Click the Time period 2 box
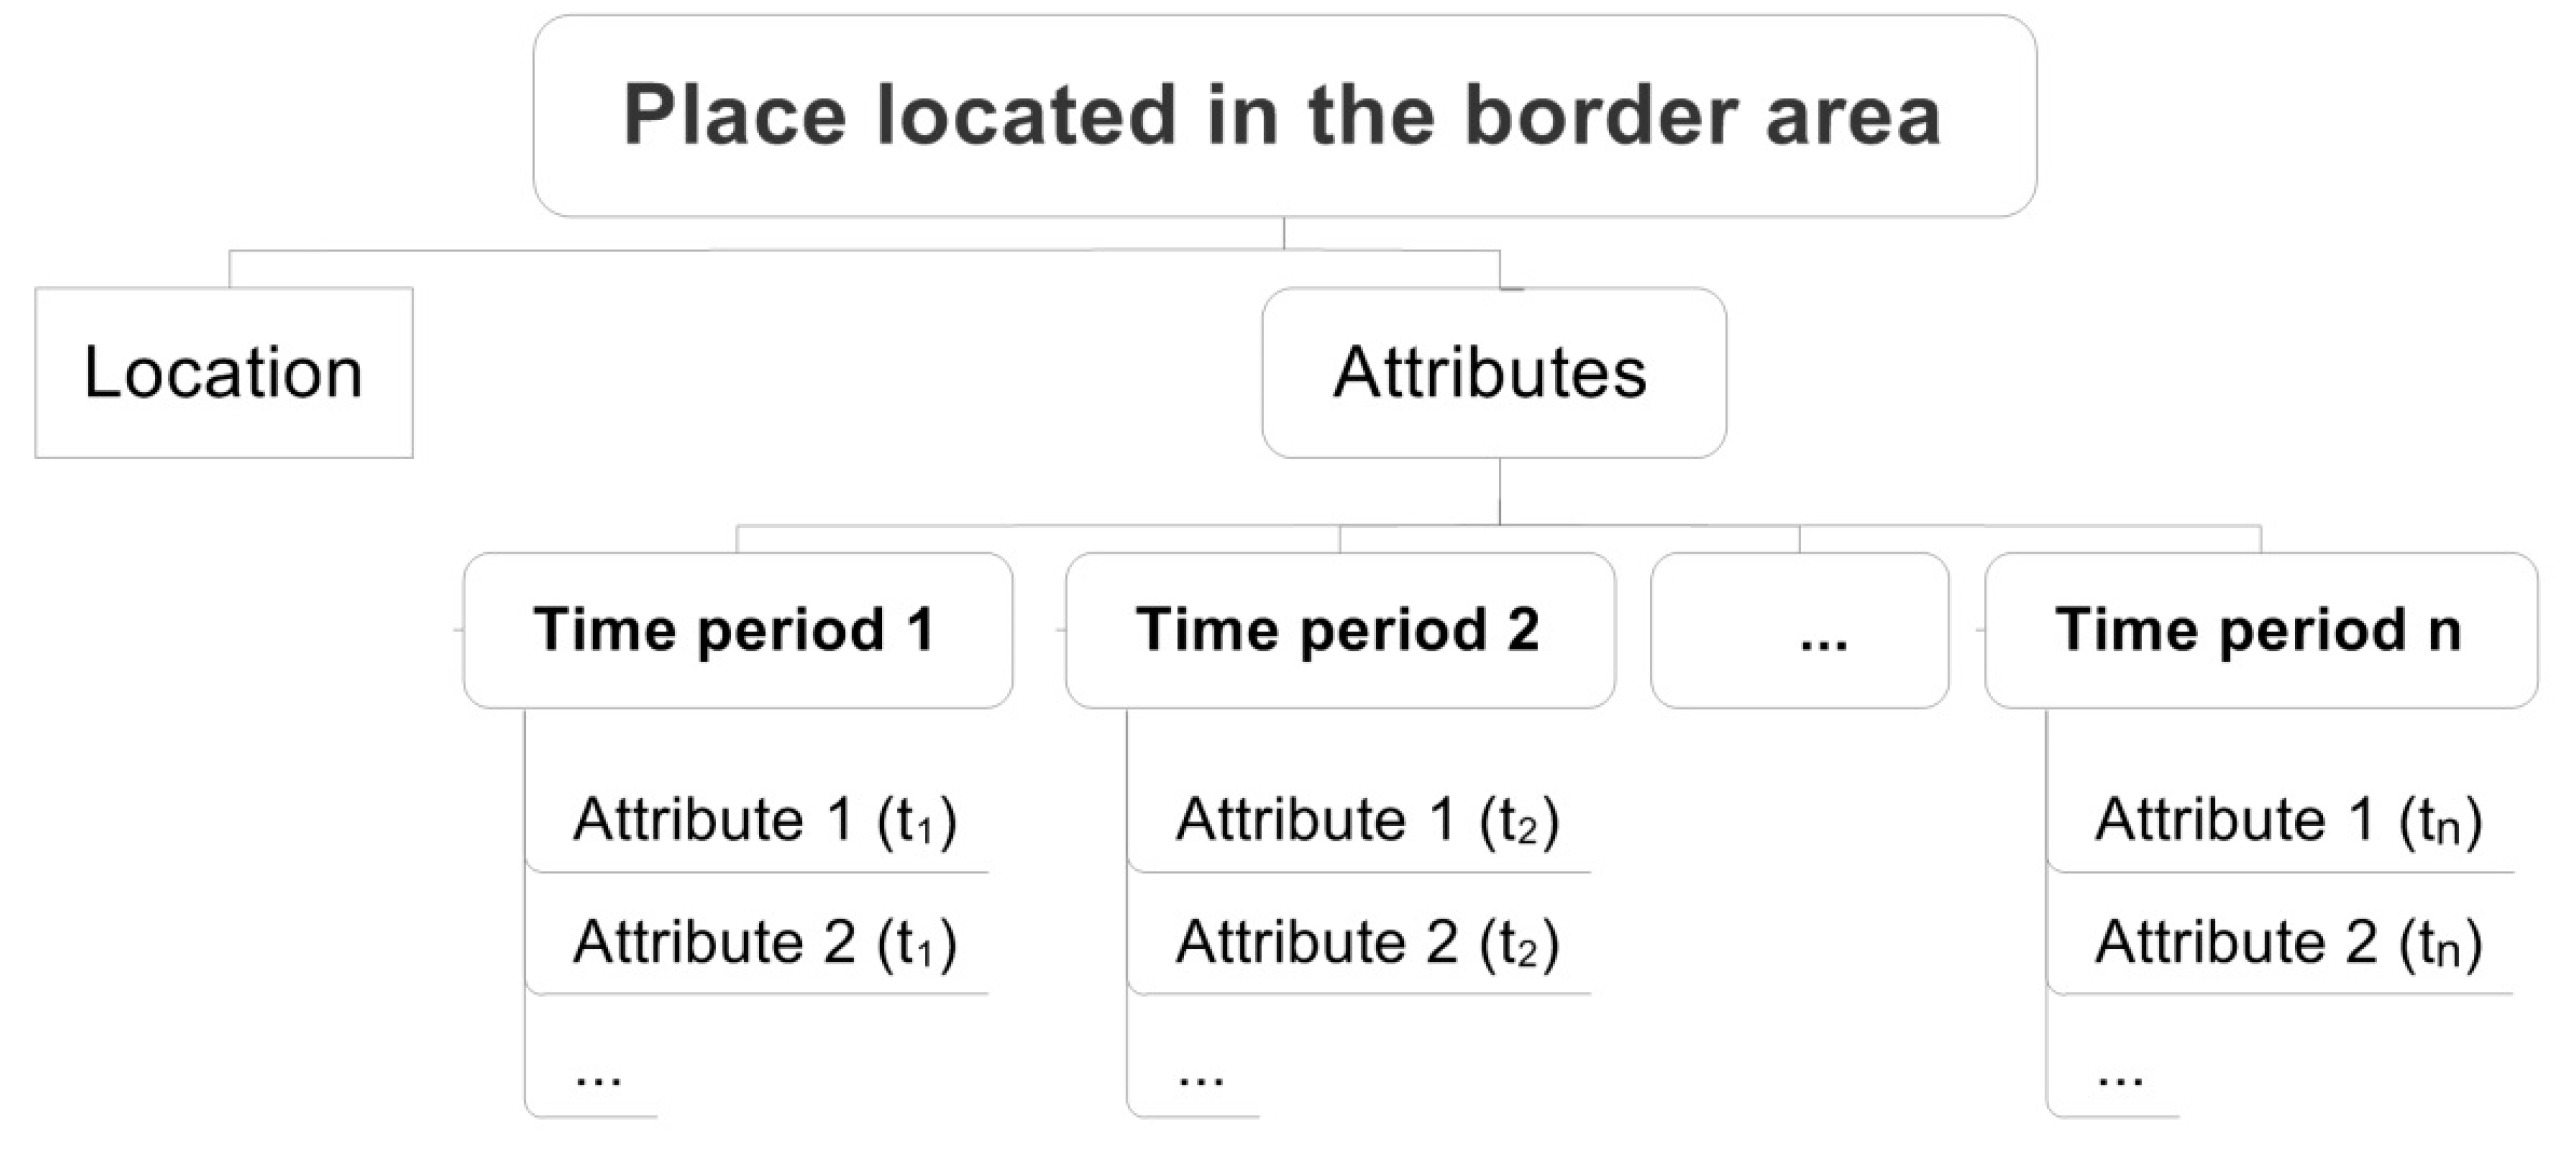2564x1154 pixels. click(x=1339, y=630)
